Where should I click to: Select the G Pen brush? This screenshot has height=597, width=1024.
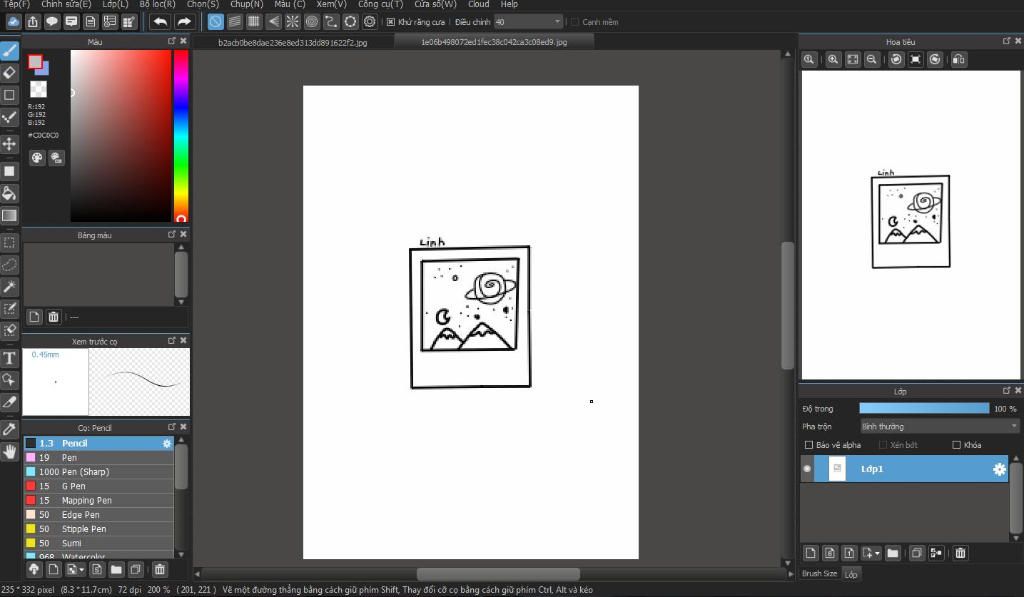pyautogui.click(x=99, y=486)
